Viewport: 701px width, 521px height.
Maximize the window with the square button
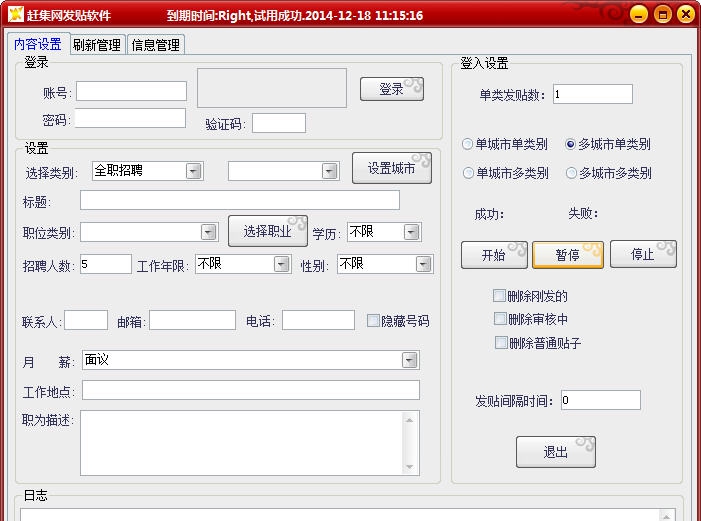pos(663,14)
